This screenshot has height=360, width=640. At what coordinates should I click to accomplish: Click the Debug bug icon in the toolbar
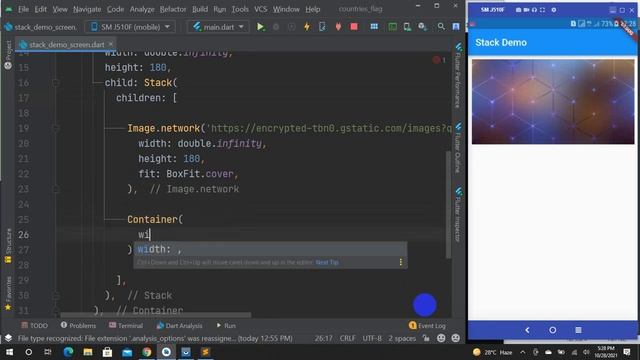point(276,27)
